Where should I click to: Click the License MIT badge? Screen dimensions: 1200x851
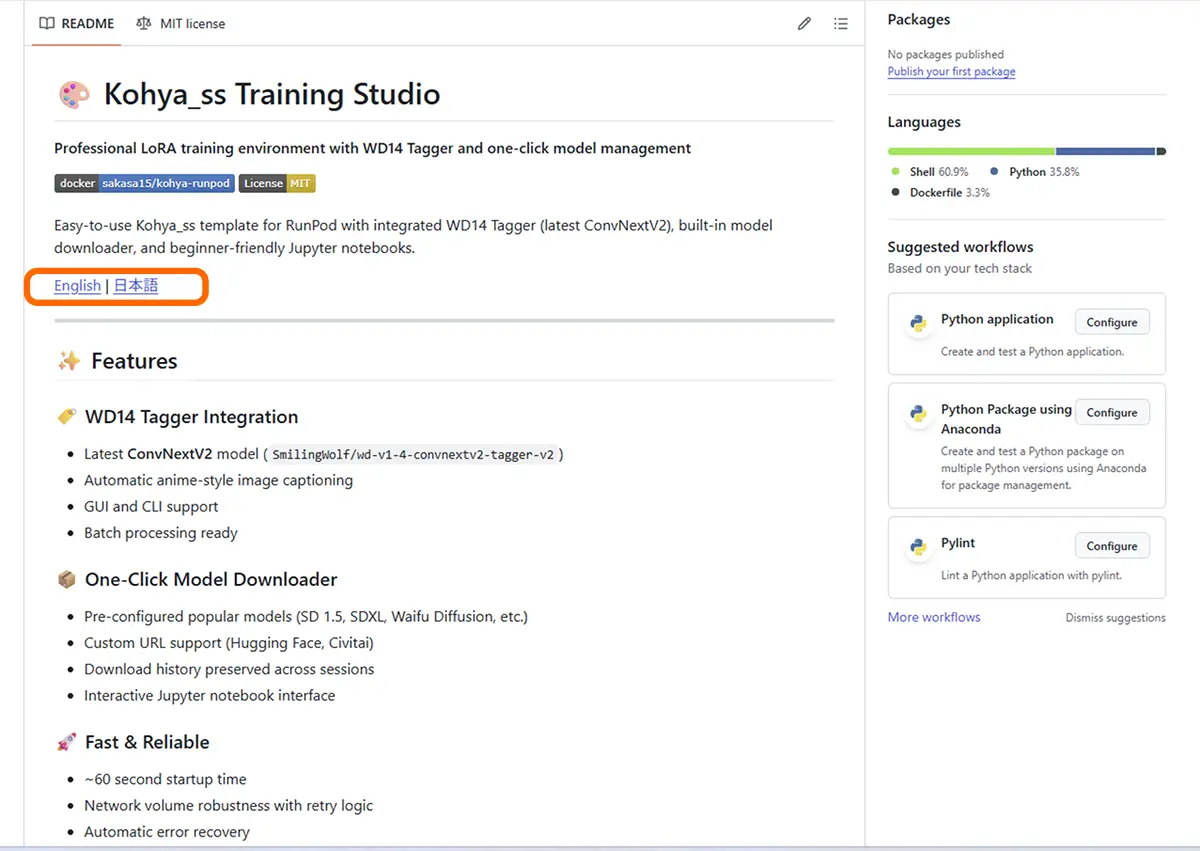pos(277,183)
